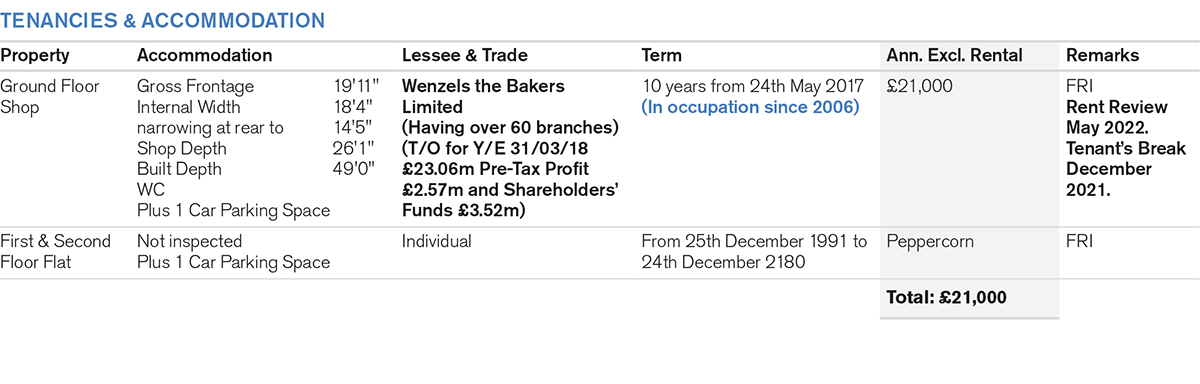This screenshot has width=1200, height=384.
Task: Click the Gross Frontage 19'11" measurement
Action: 258,87
